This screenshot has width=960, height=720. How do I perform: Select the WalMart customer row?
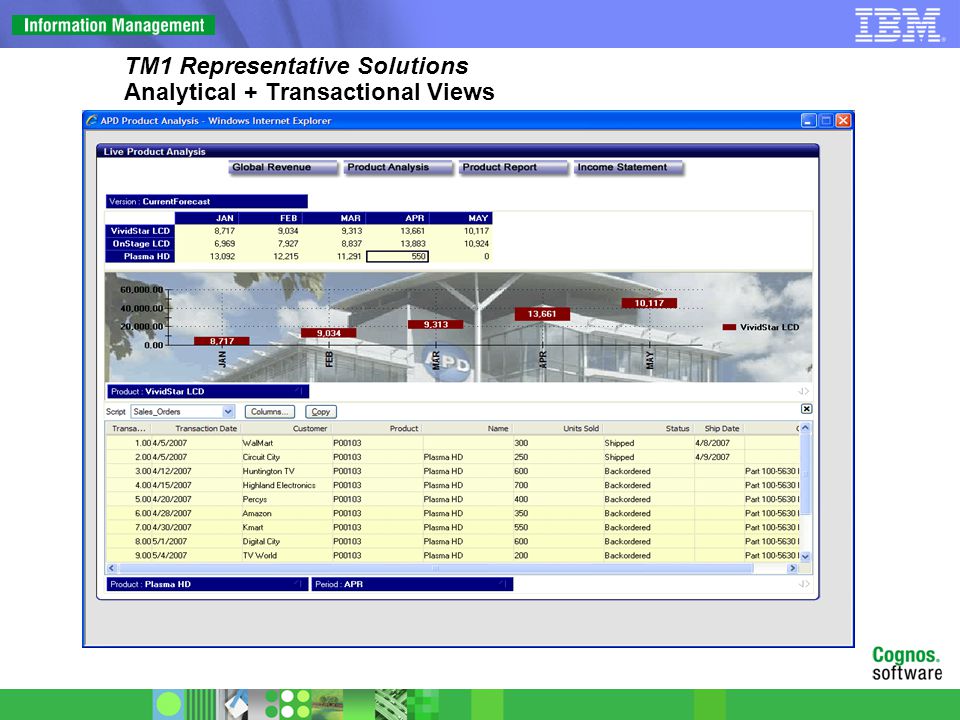(x=452, y=443)
